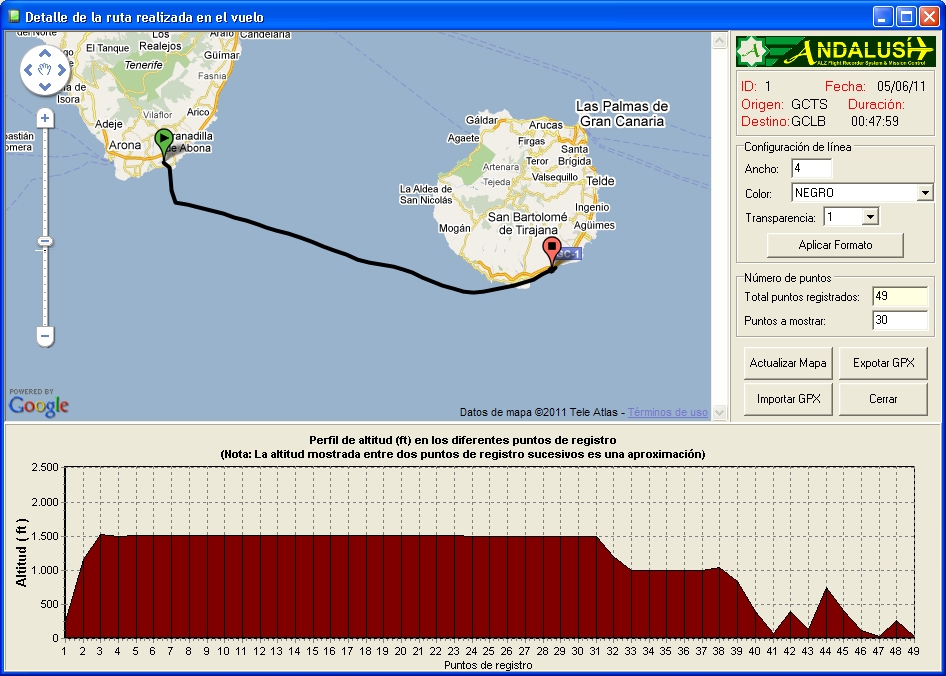The height and width of the screenshot is (676, 946).
Task: Click the "Telde" label on the map
Action: point(600,181)
